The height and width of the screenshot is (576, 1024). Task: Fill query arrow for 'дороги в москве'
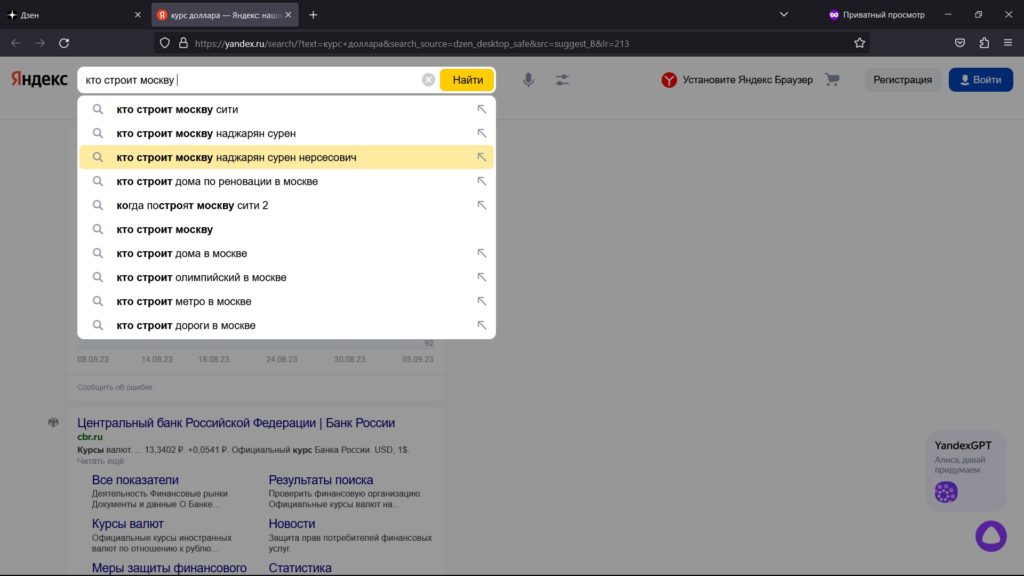point(481,325)
